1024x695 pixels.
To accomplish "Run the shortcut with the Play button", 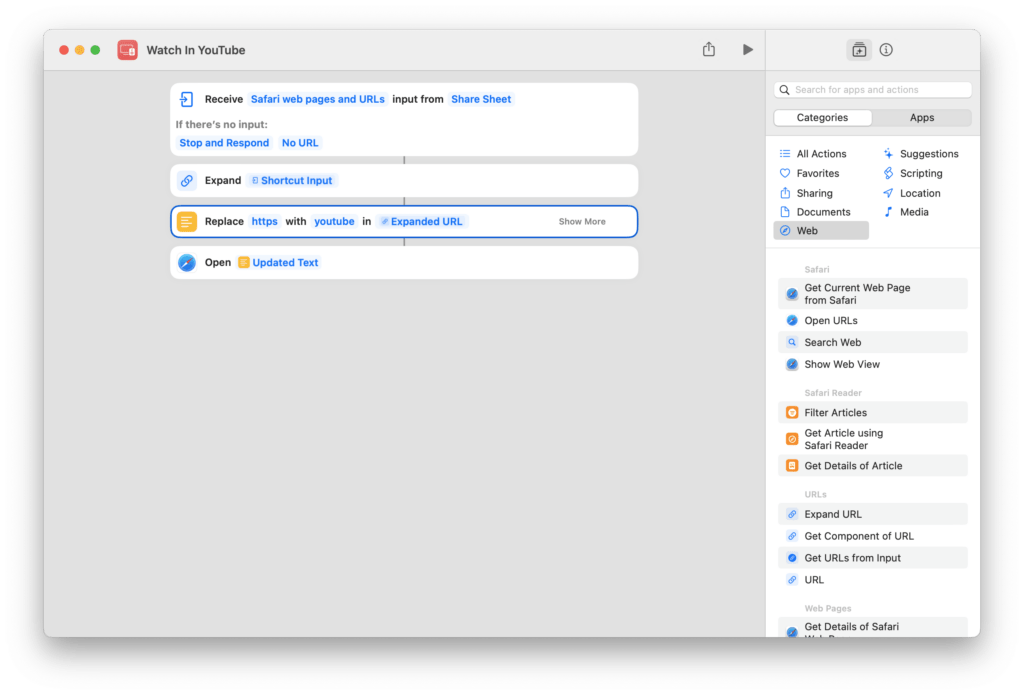I will pyautogui.click(x=747, y=49).
